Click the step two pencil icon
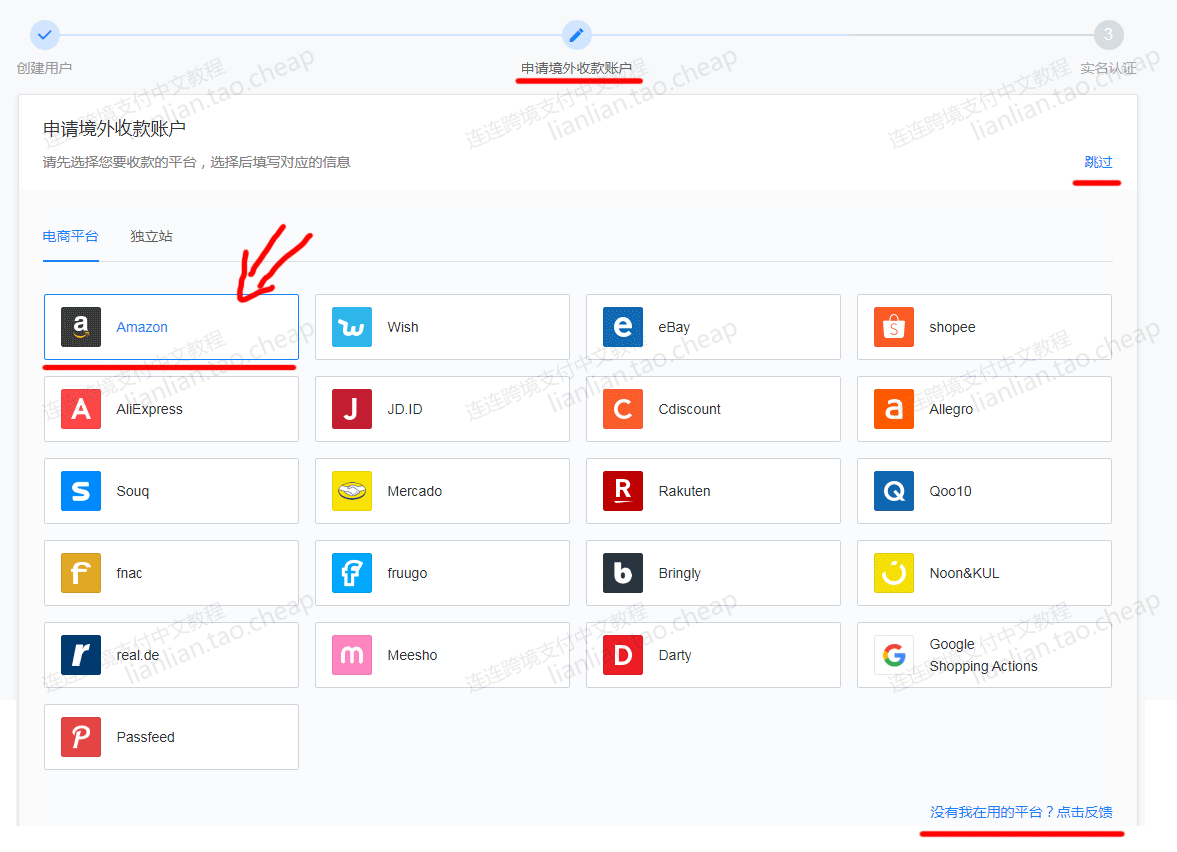Screen dimensions: 1177x852 (576, 35)
